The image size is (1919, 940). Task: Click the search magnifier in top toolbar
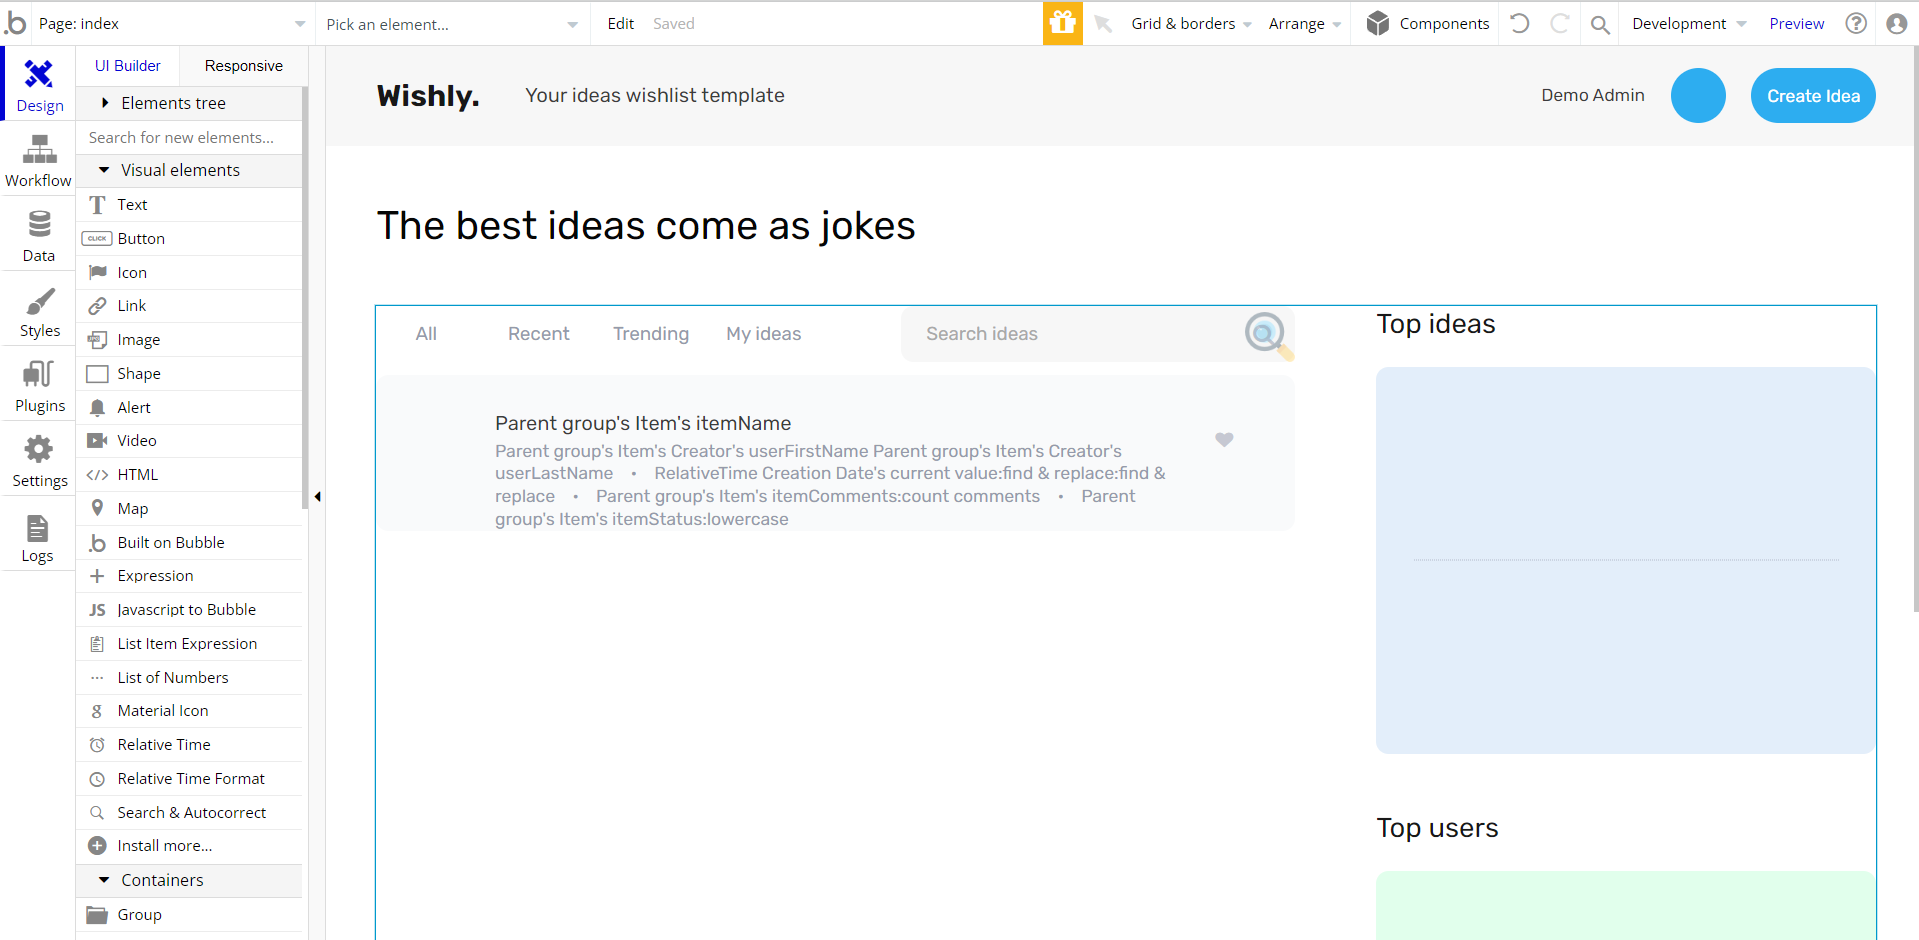(x=1600, y=24)
